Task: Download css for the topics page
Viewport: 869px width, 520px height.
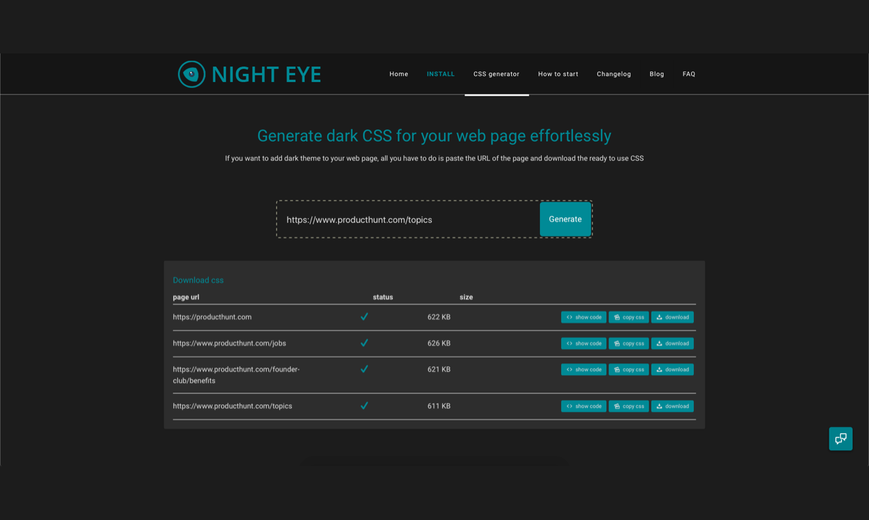Action: (672, 406)
